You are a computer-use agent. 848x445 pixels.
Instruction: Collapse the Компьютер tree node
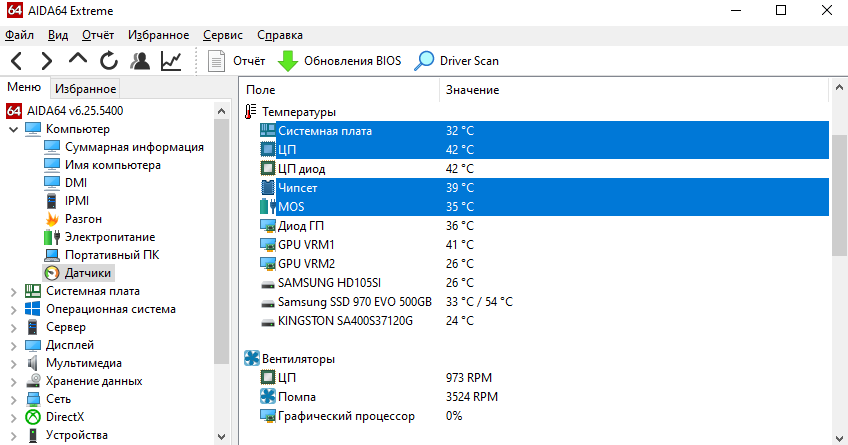[12, 129]
